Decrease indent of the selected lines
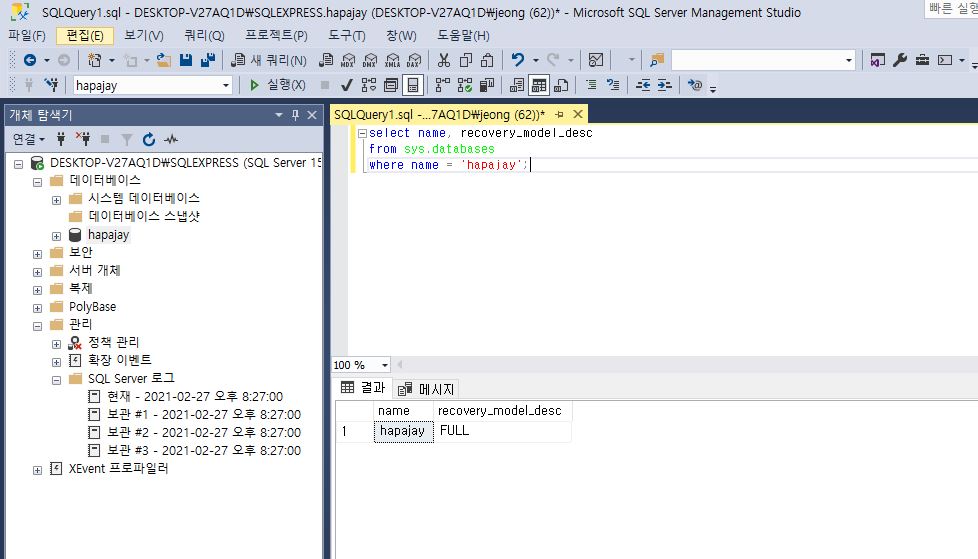 643,85
